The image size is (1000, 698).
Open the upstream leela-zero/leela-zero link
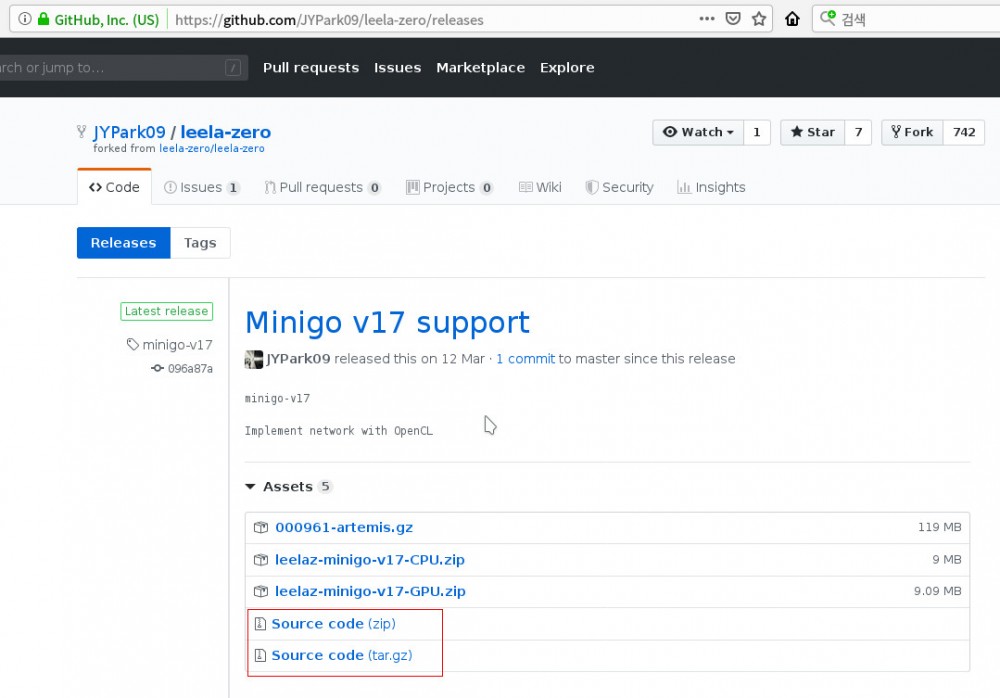212,149
